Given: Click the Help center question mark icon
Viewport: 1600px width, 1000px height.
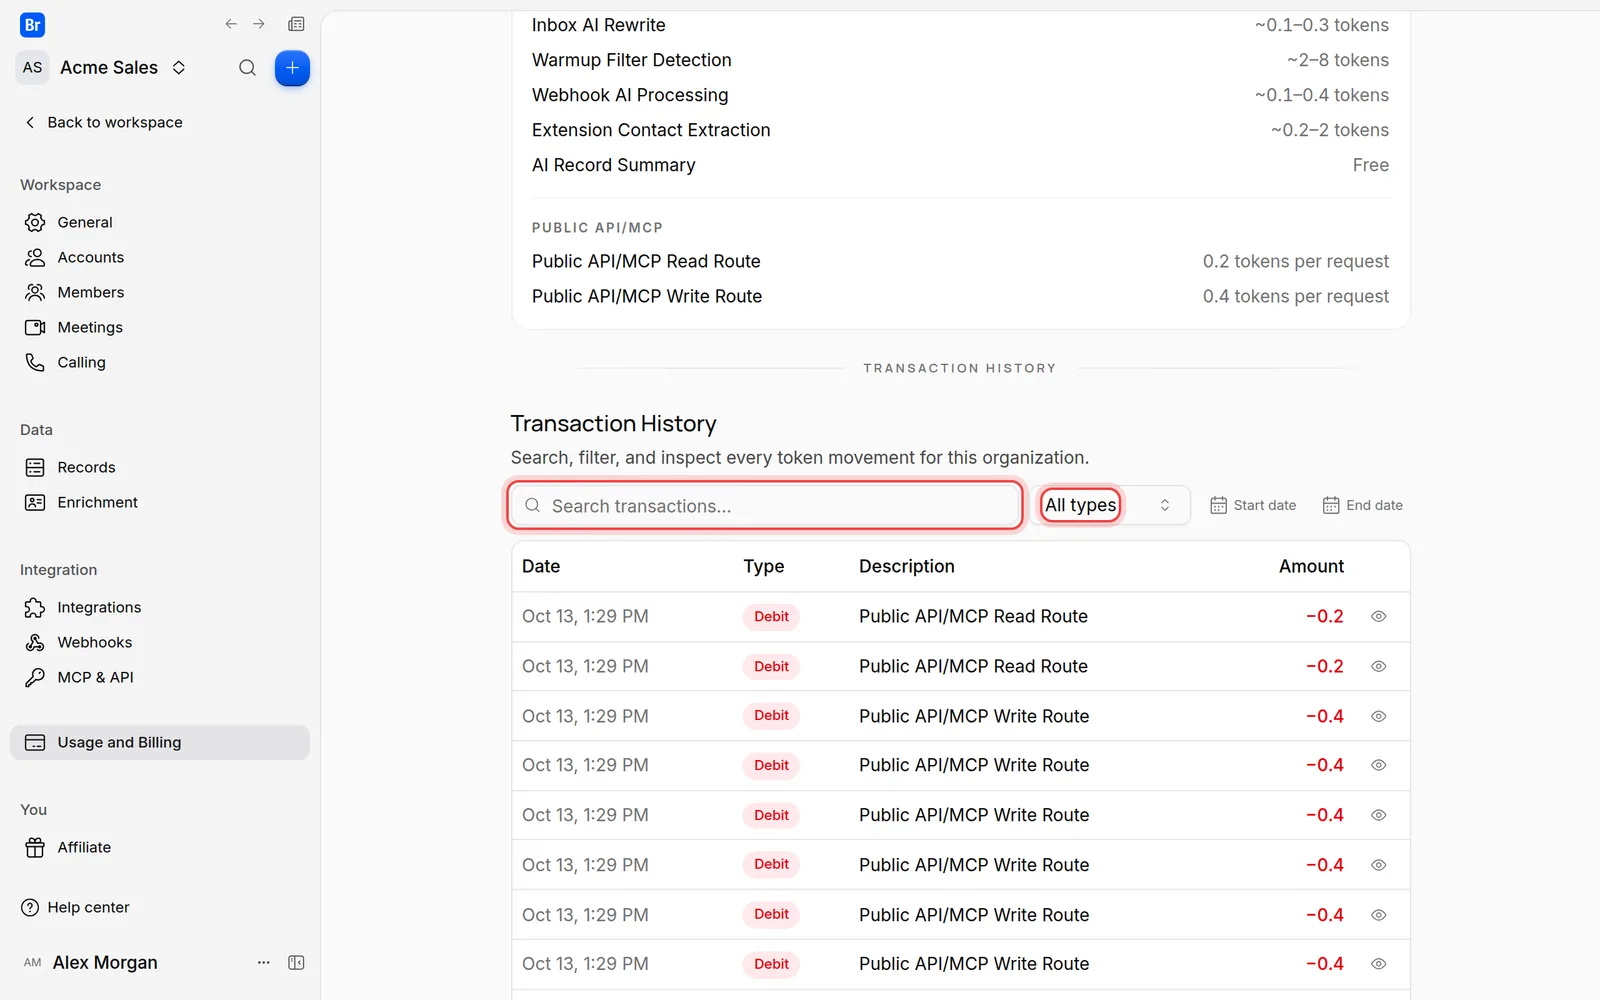Looking at the screenshot, I should (30, 907).
